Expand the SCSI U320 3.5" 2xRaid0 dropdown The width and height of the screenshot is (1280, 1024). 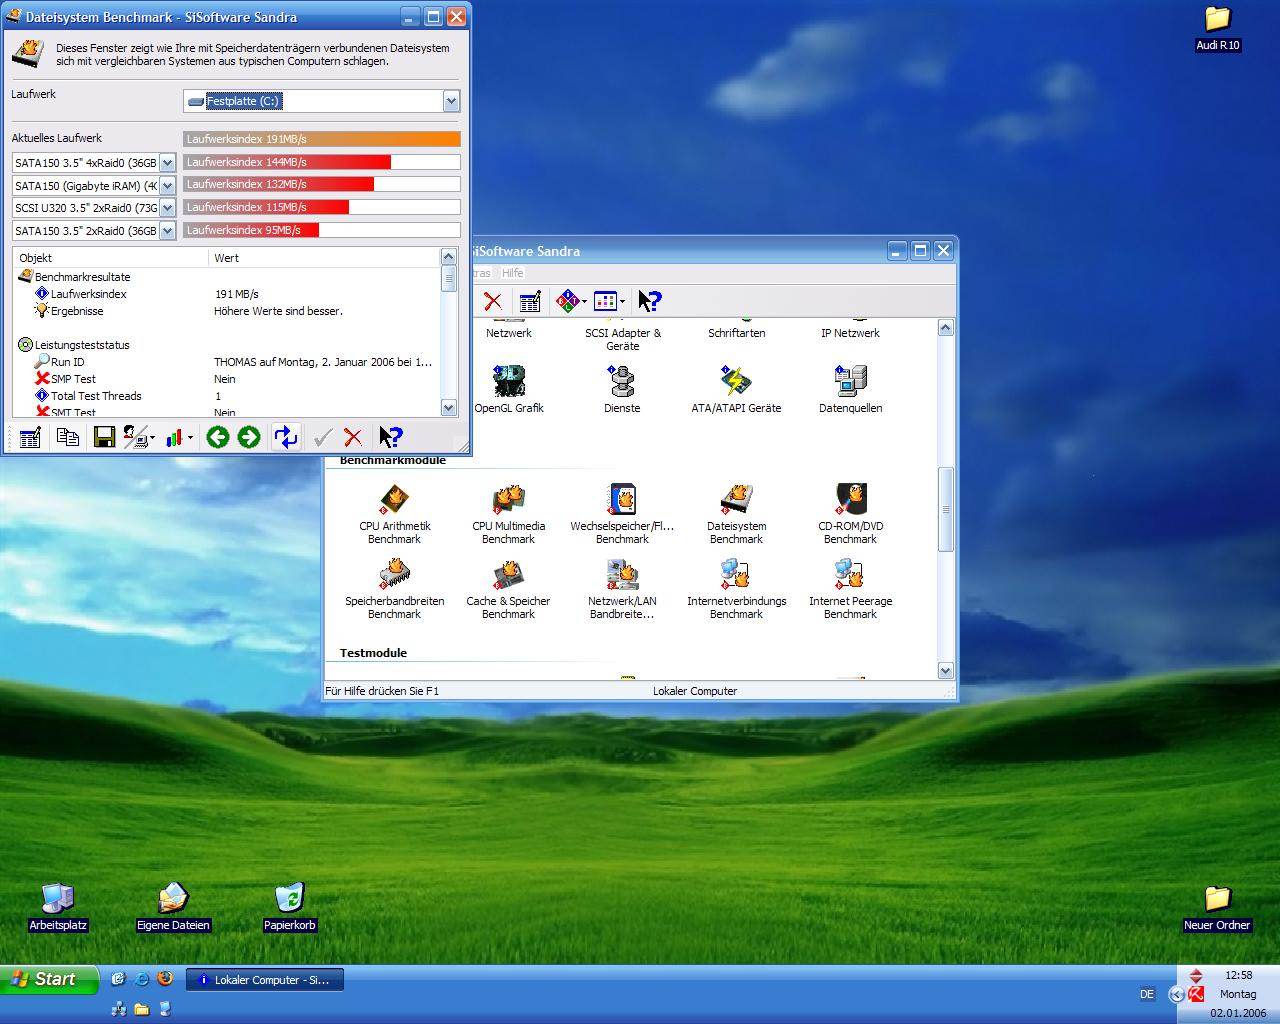[x=167, y=208]
